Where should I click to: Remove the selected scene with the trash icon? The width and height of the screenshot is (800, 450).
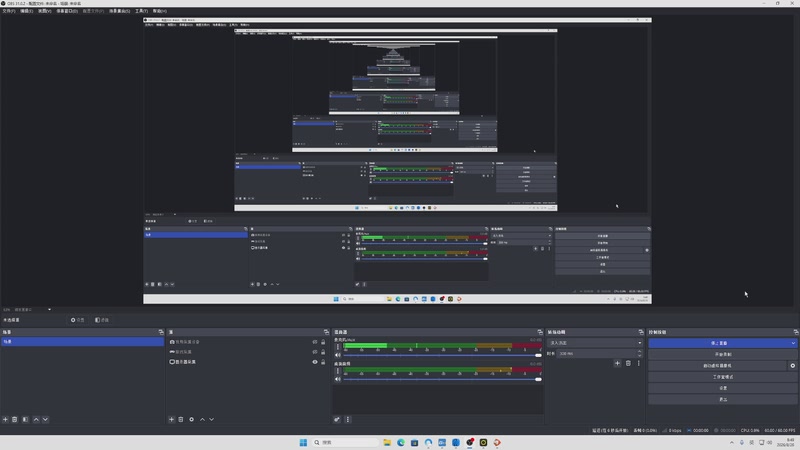point(15,419)
